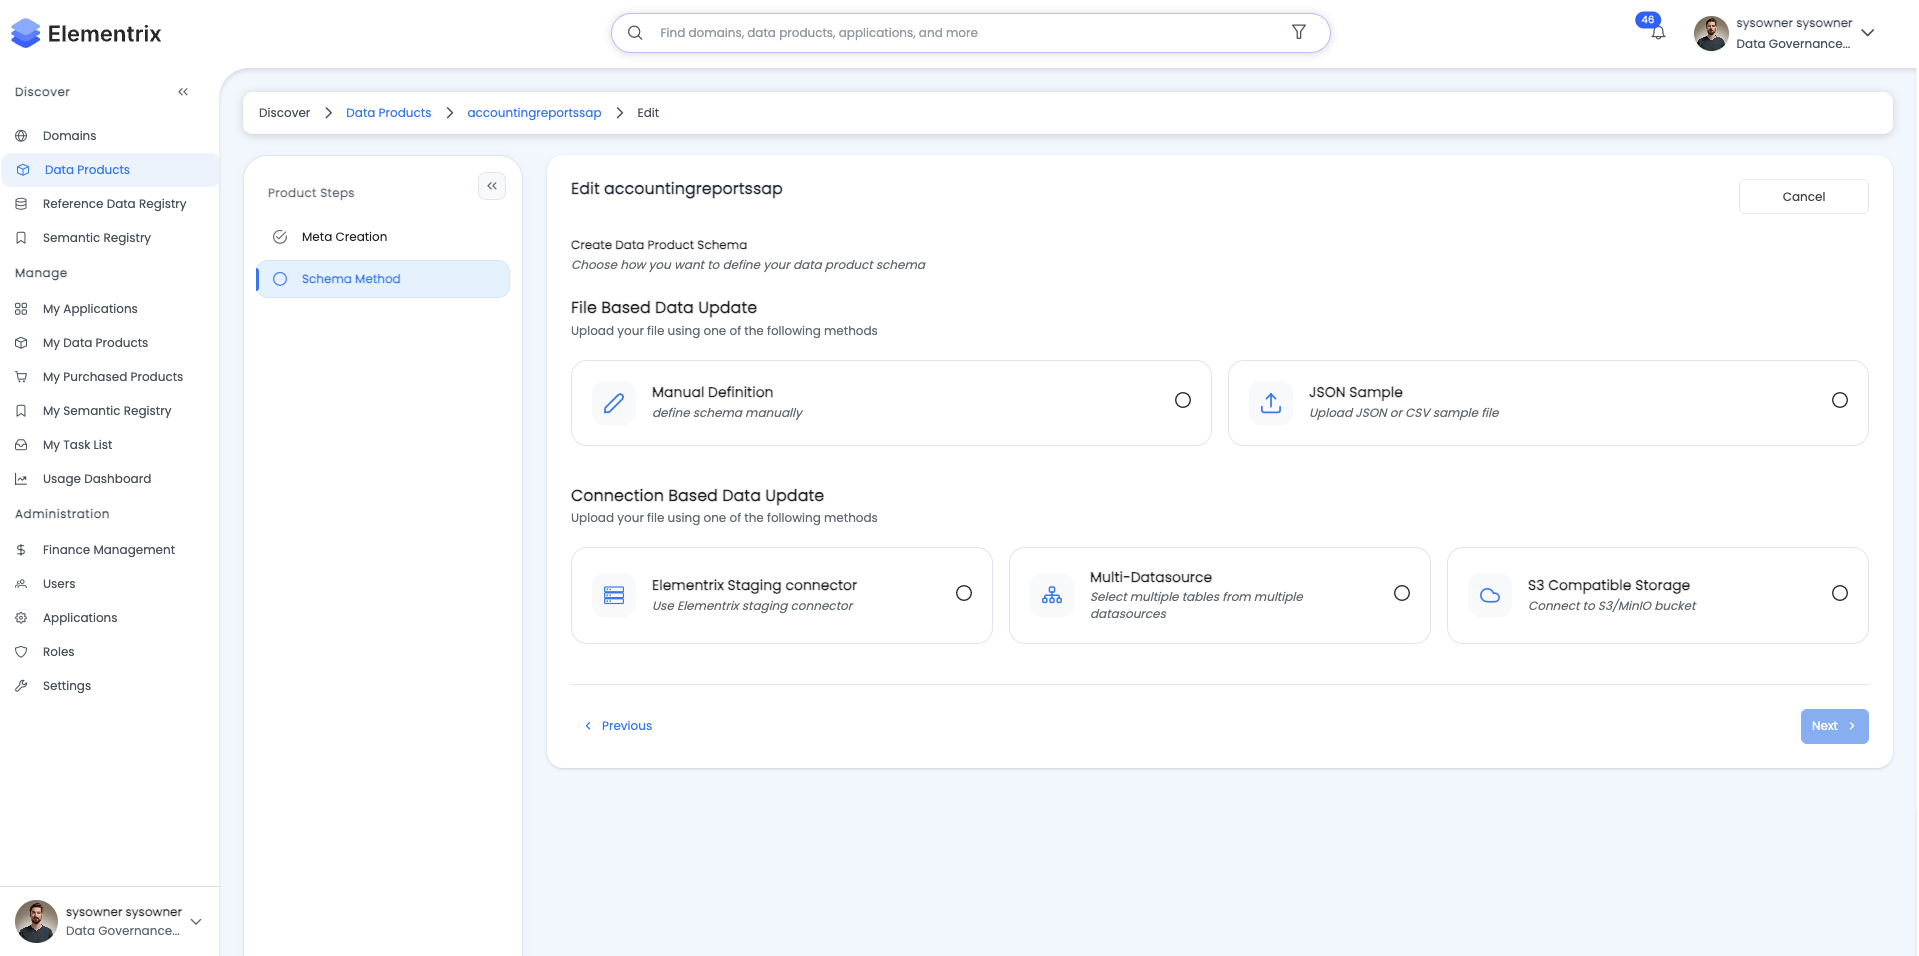Viewport: 1919px width, 956px height.
Task: Switch to My Purchased Products section
Action: [112, 376]
